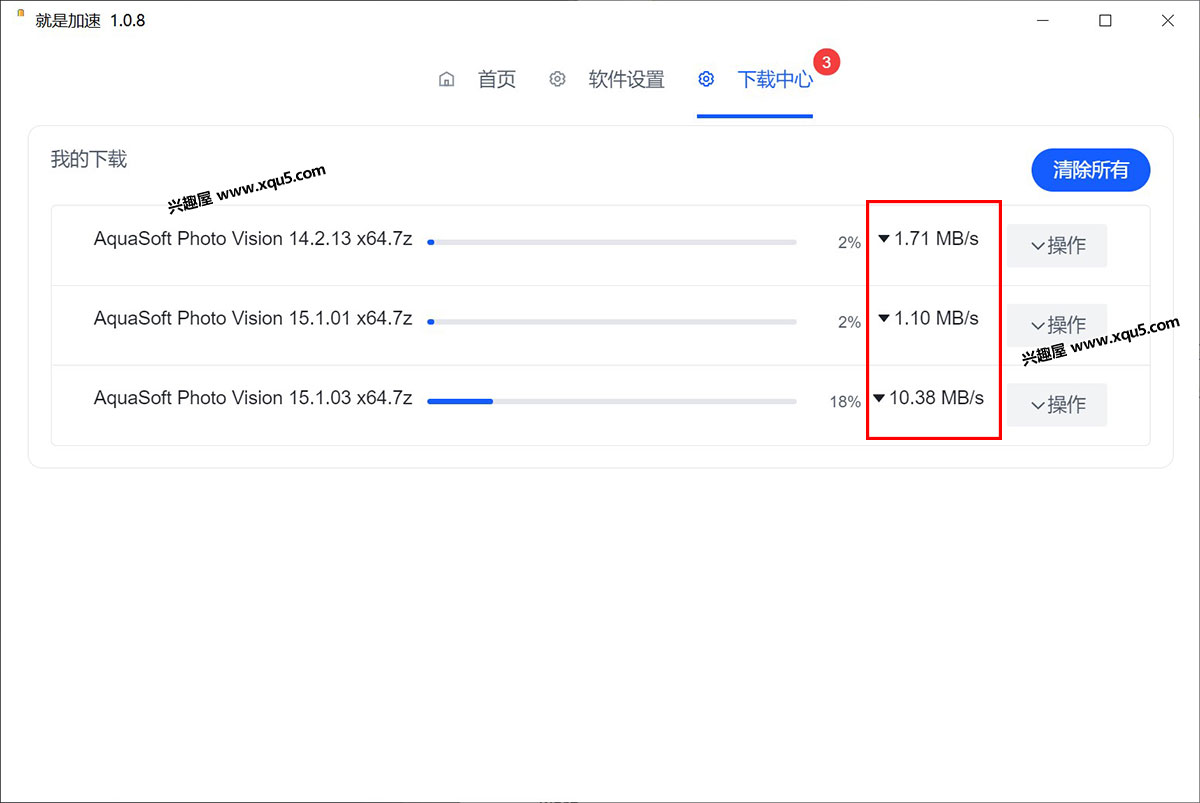This screenshot has height=803, width=1200.
Task: Click the 2% value for version 14.2.13
Action: [x=849, y=242]
